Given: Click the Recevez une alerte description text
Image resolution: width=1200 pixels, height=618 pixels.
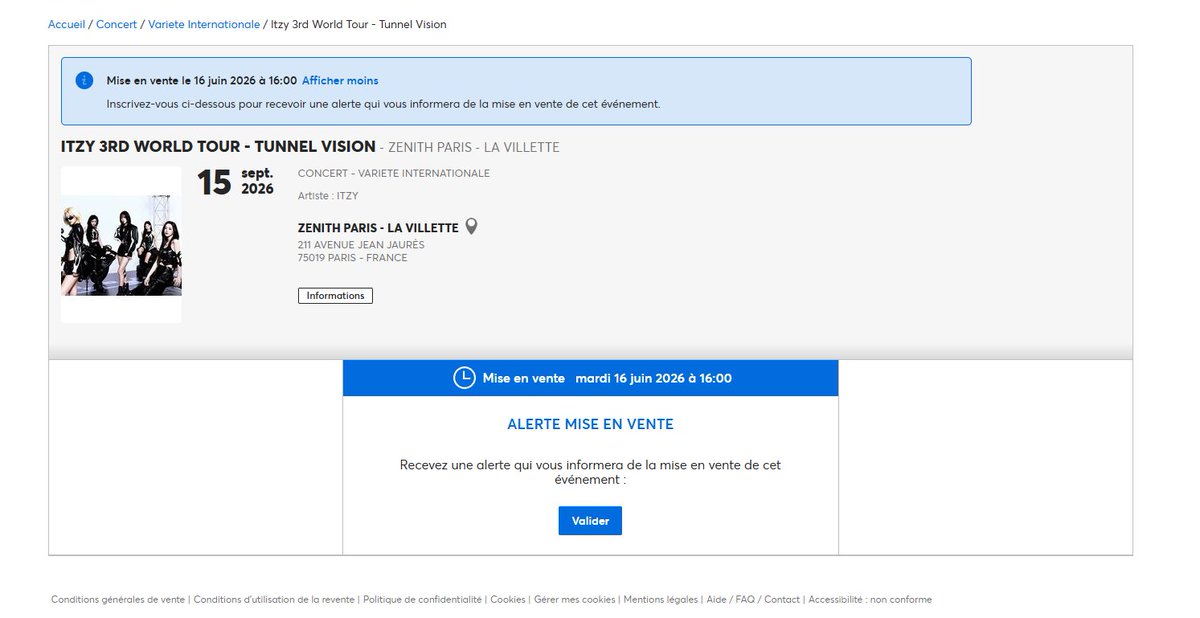Looking at the screenshot, I should [x=590, y=472].
